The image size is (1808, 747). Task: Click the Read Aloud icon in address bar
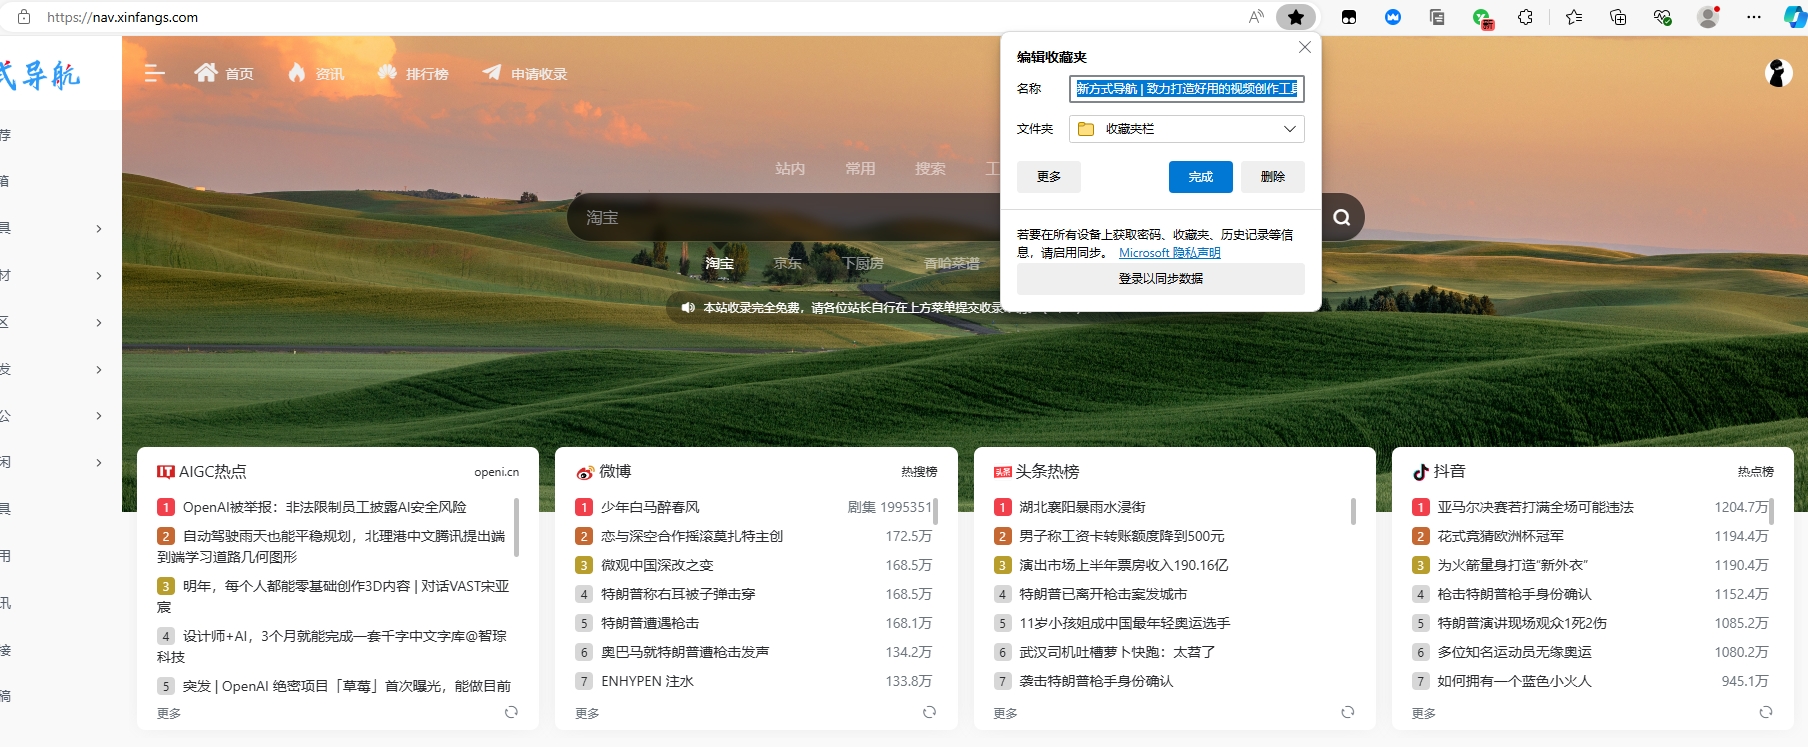click(x=1256, y=17)
